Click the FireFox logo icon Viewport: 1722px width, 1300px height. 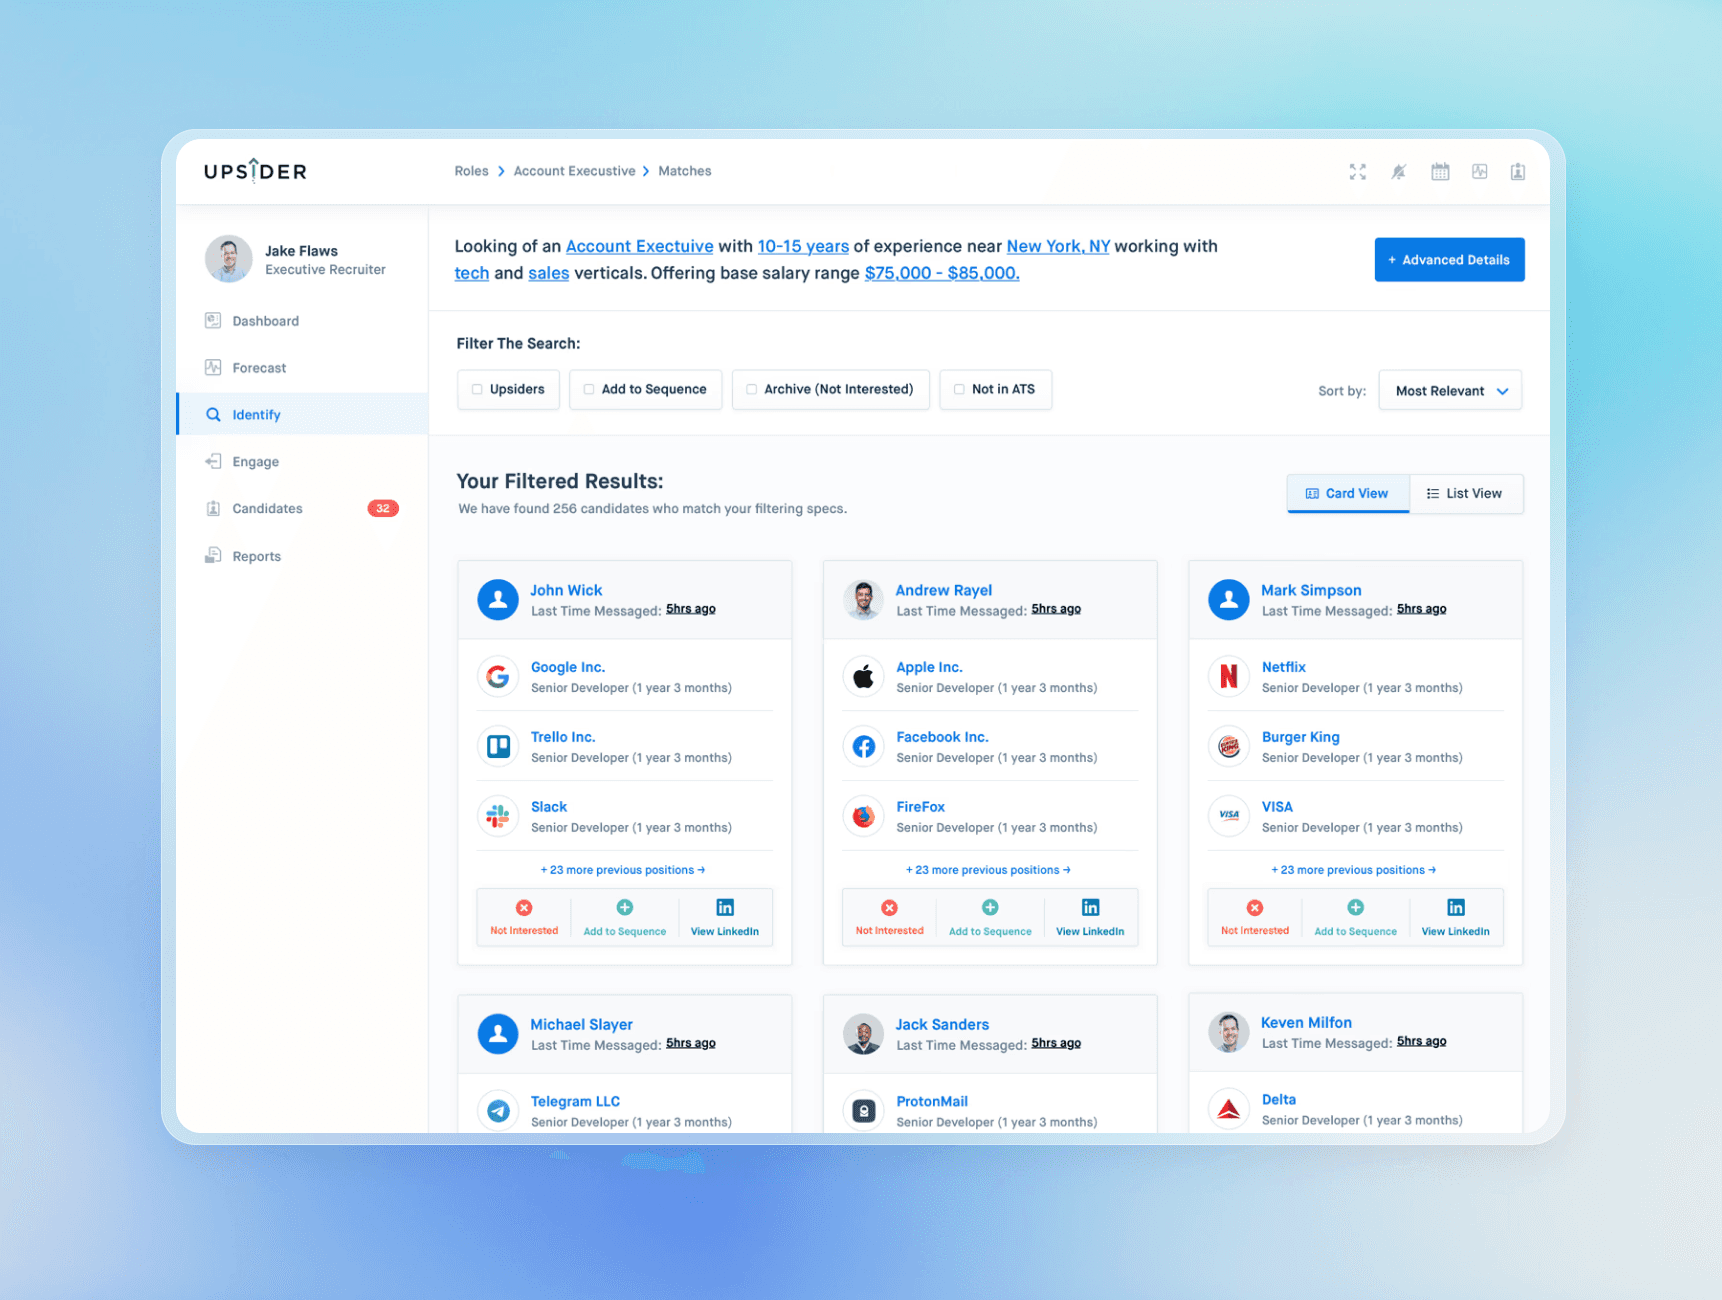tap(863, 817)
